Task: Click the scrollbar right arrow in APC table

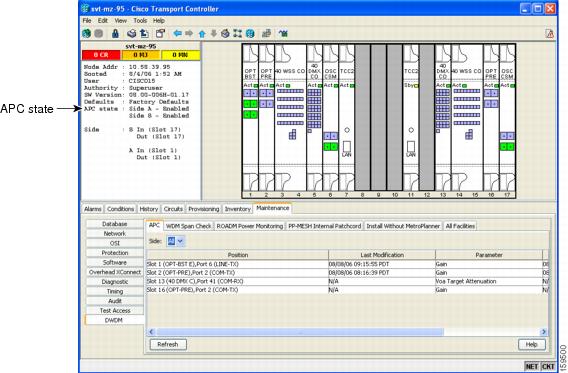Action: pyautogui.click(x=543, y=332)
